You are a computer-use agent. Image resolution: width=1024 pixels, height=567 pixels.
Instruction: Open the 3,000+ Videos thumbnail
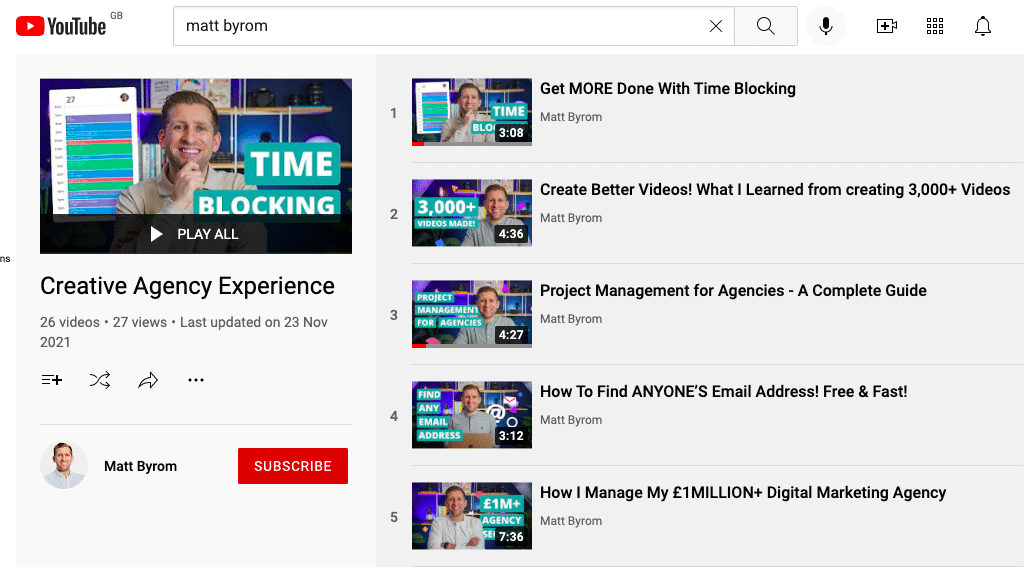[x=472, y=213]
